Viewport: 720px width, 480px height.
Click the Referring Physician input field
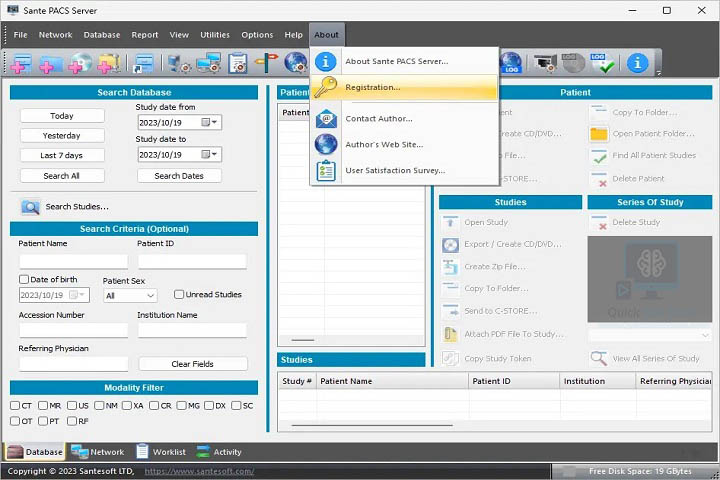click(x=73, y=364)
